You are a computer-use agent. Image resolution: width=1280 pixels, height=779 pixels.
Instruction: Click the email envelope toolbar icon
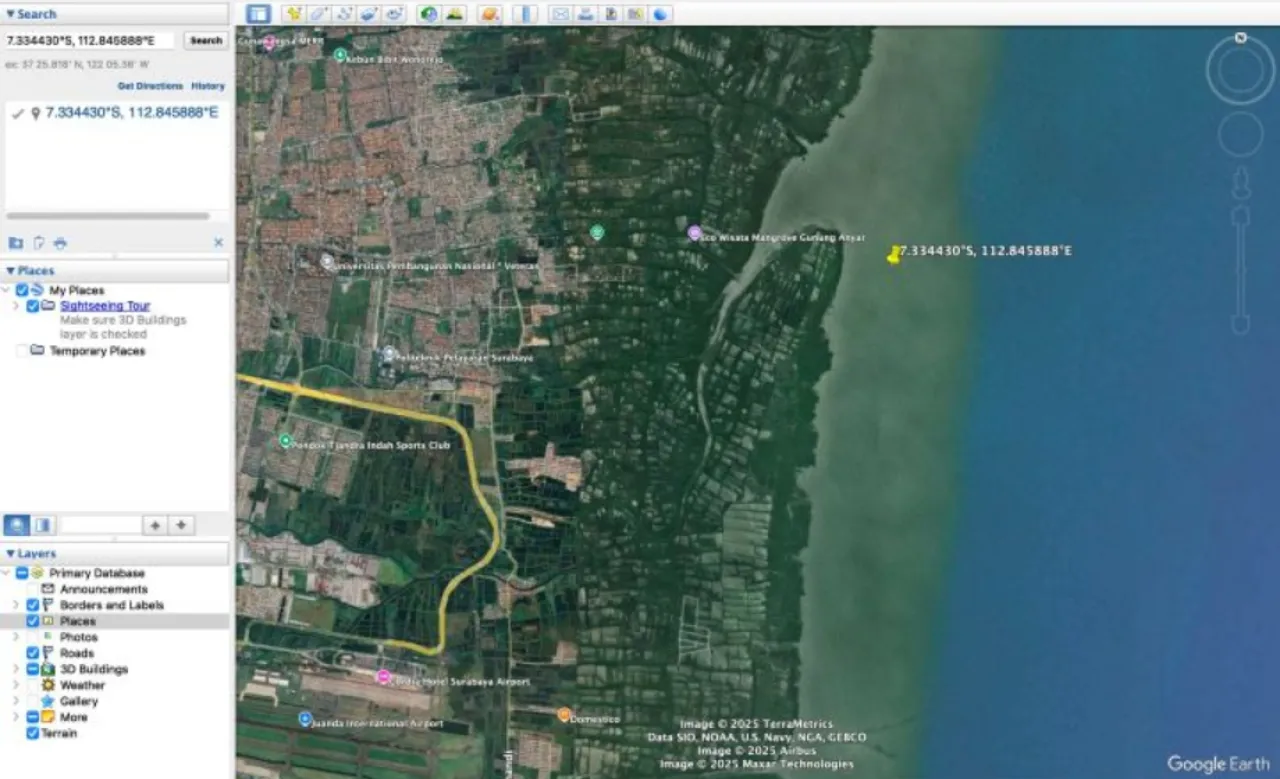560,14
